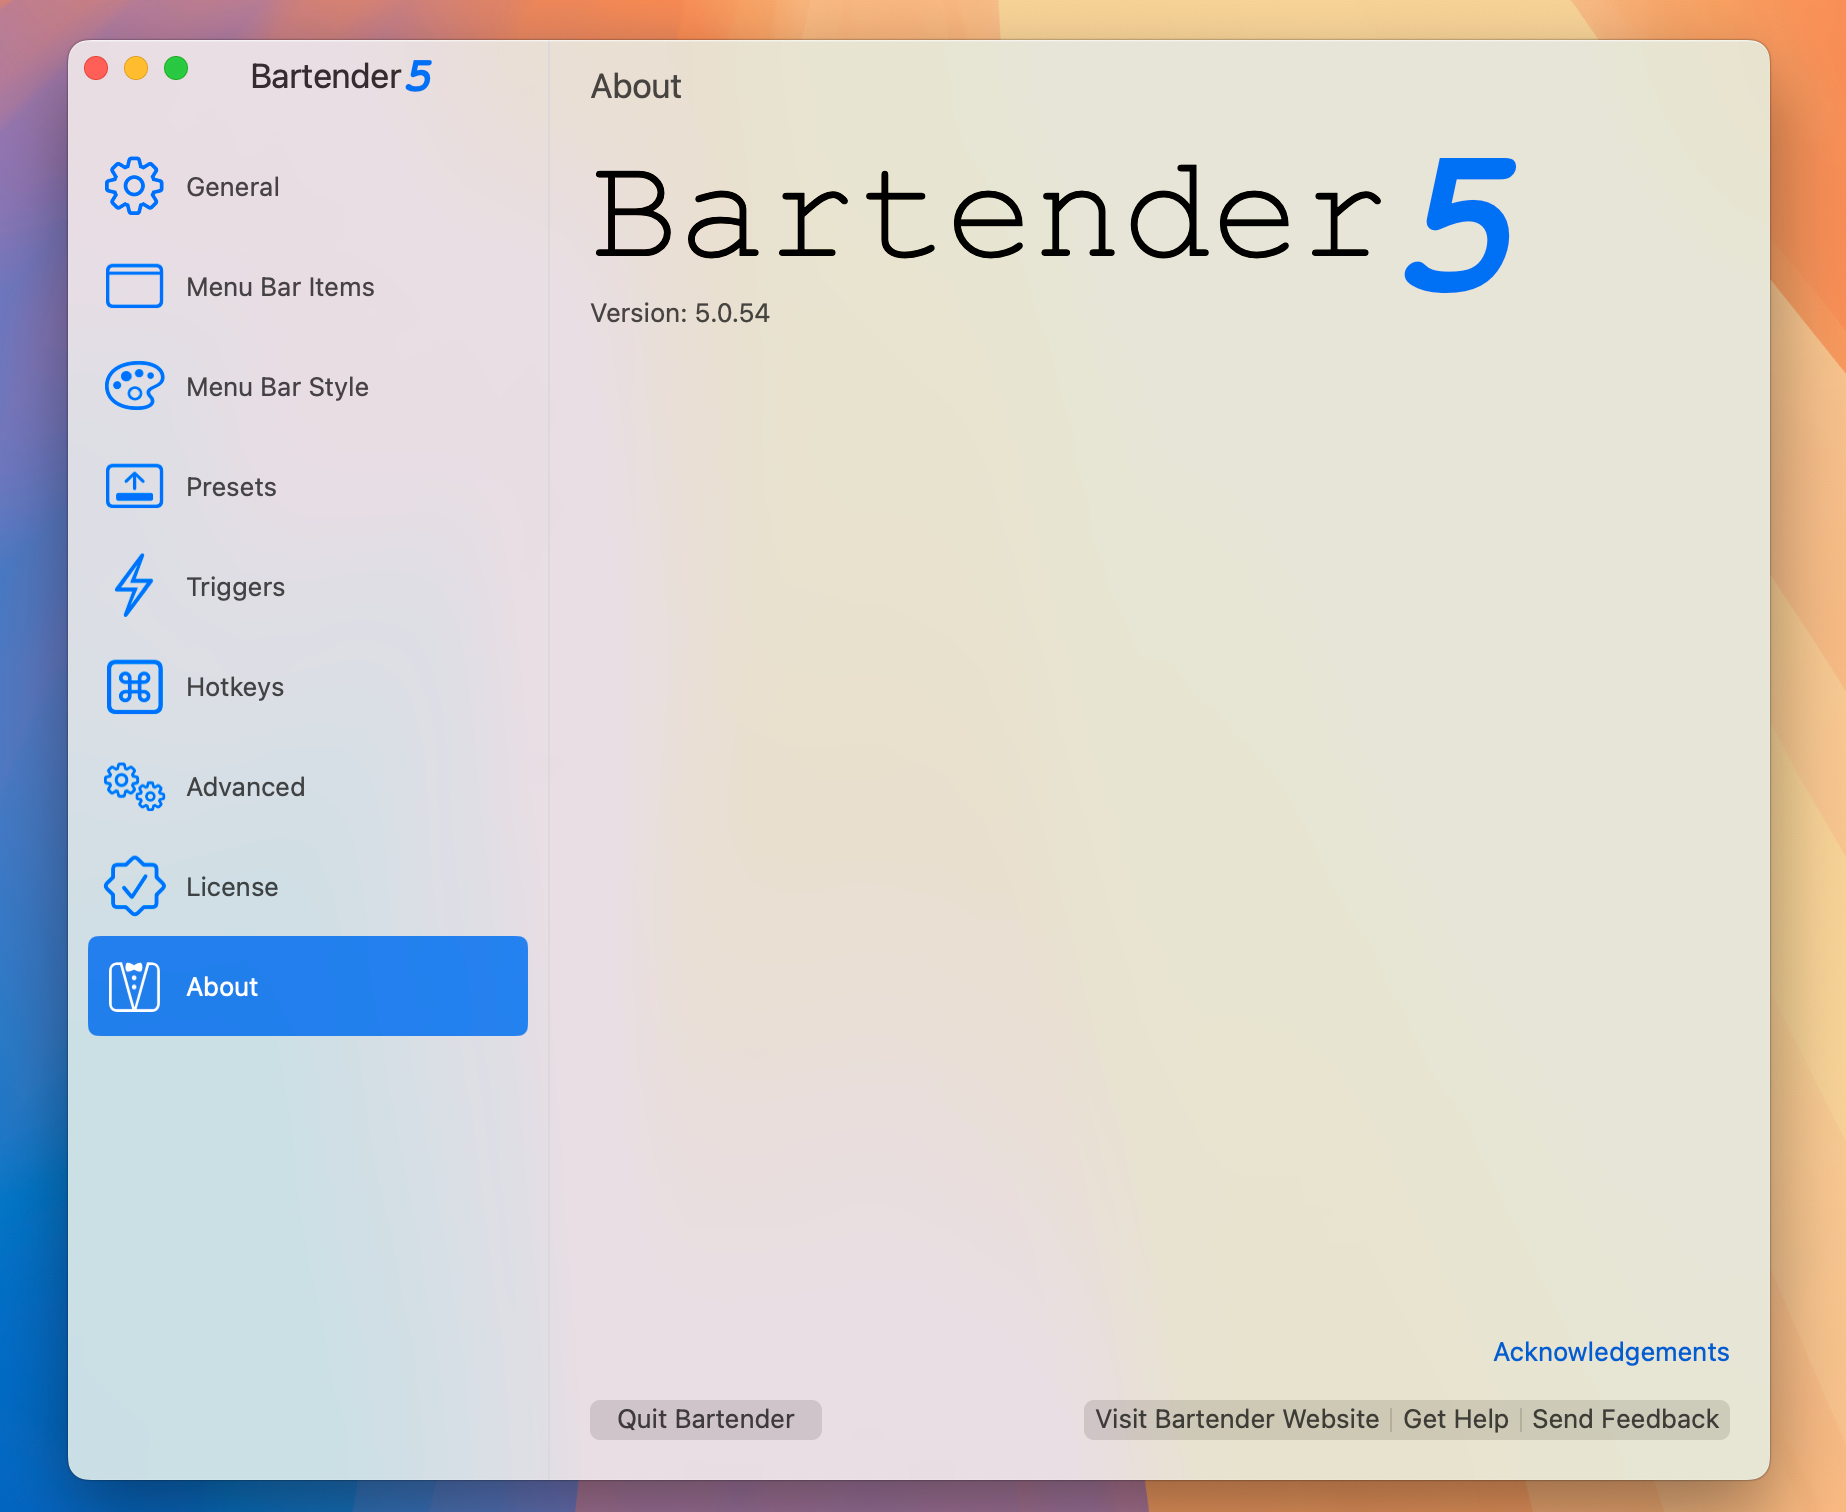Click the License checkmark seal icon

click(x=134, y=886)
